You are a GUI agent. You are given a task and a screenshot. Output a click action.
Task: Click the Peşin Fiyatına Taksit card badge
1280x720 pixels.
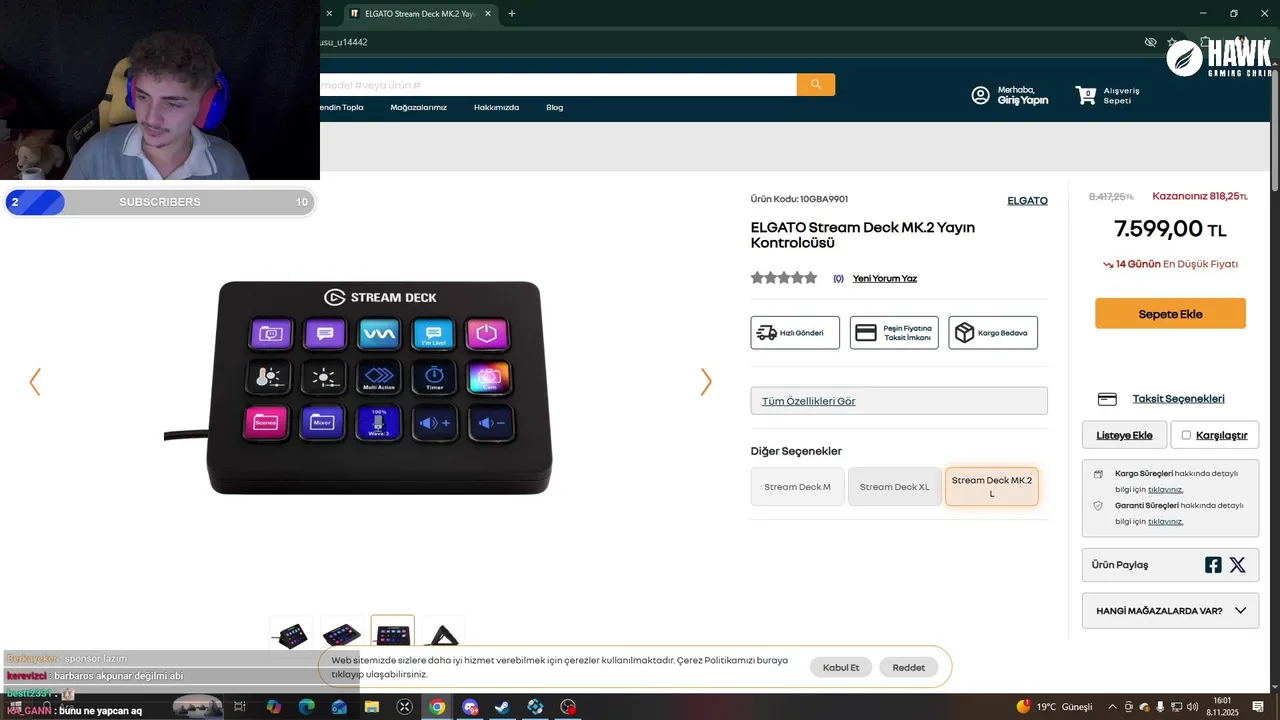(894, 333)
